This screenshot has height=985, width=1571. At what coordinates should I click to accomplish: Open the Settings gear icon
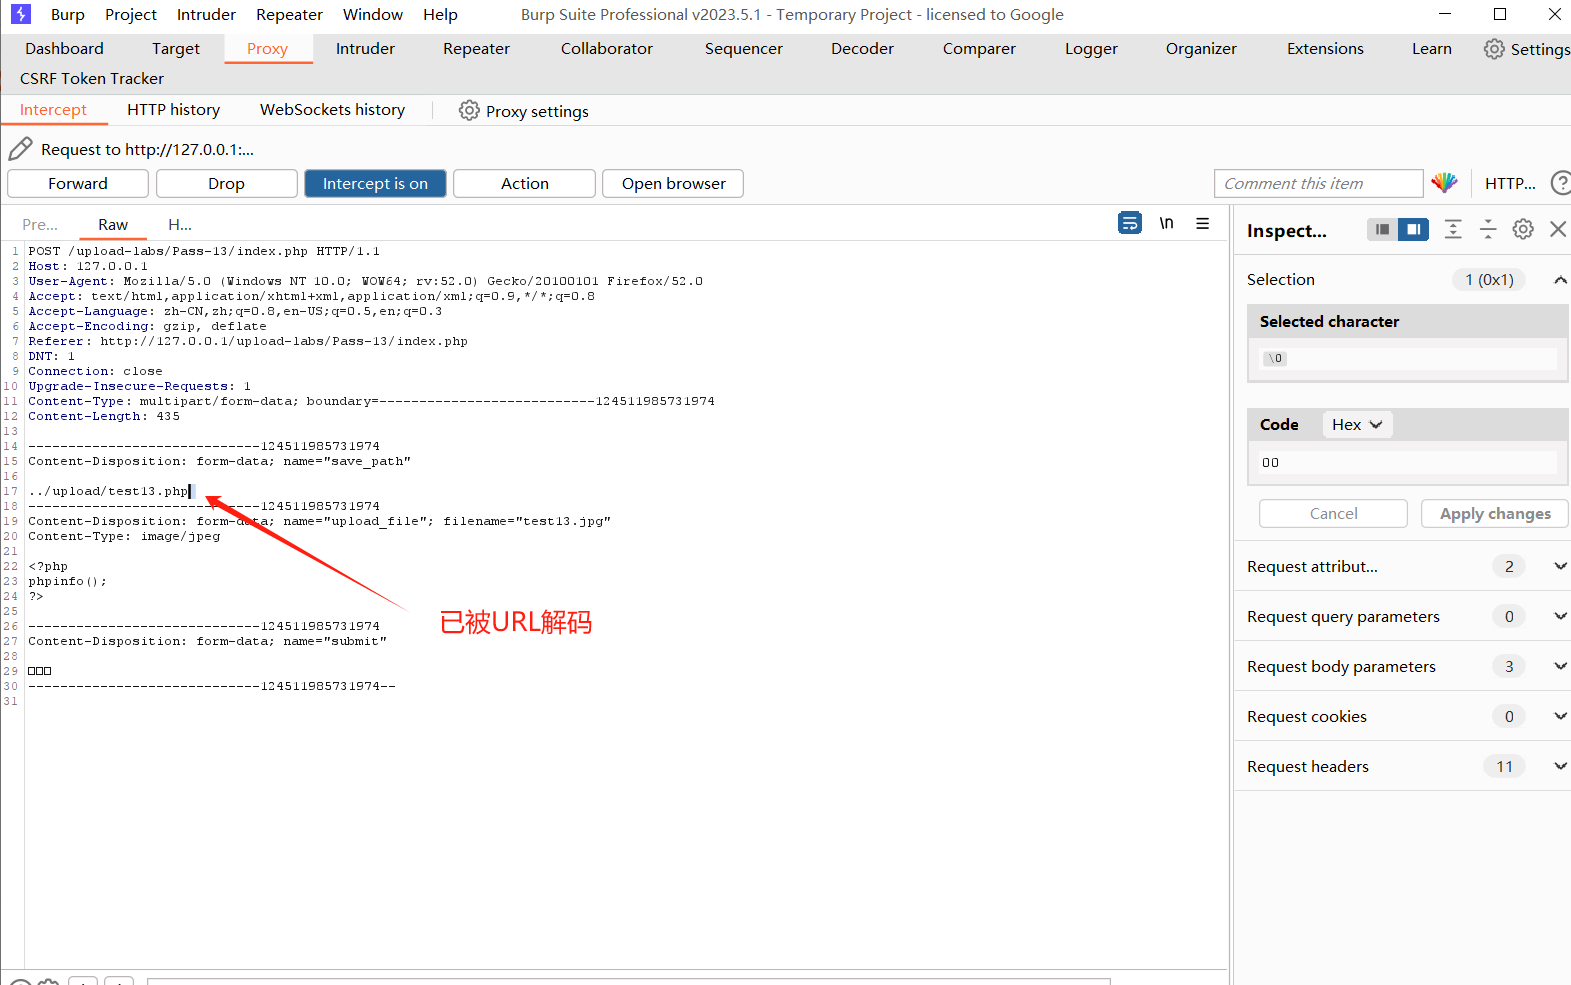click(1494, 49)
